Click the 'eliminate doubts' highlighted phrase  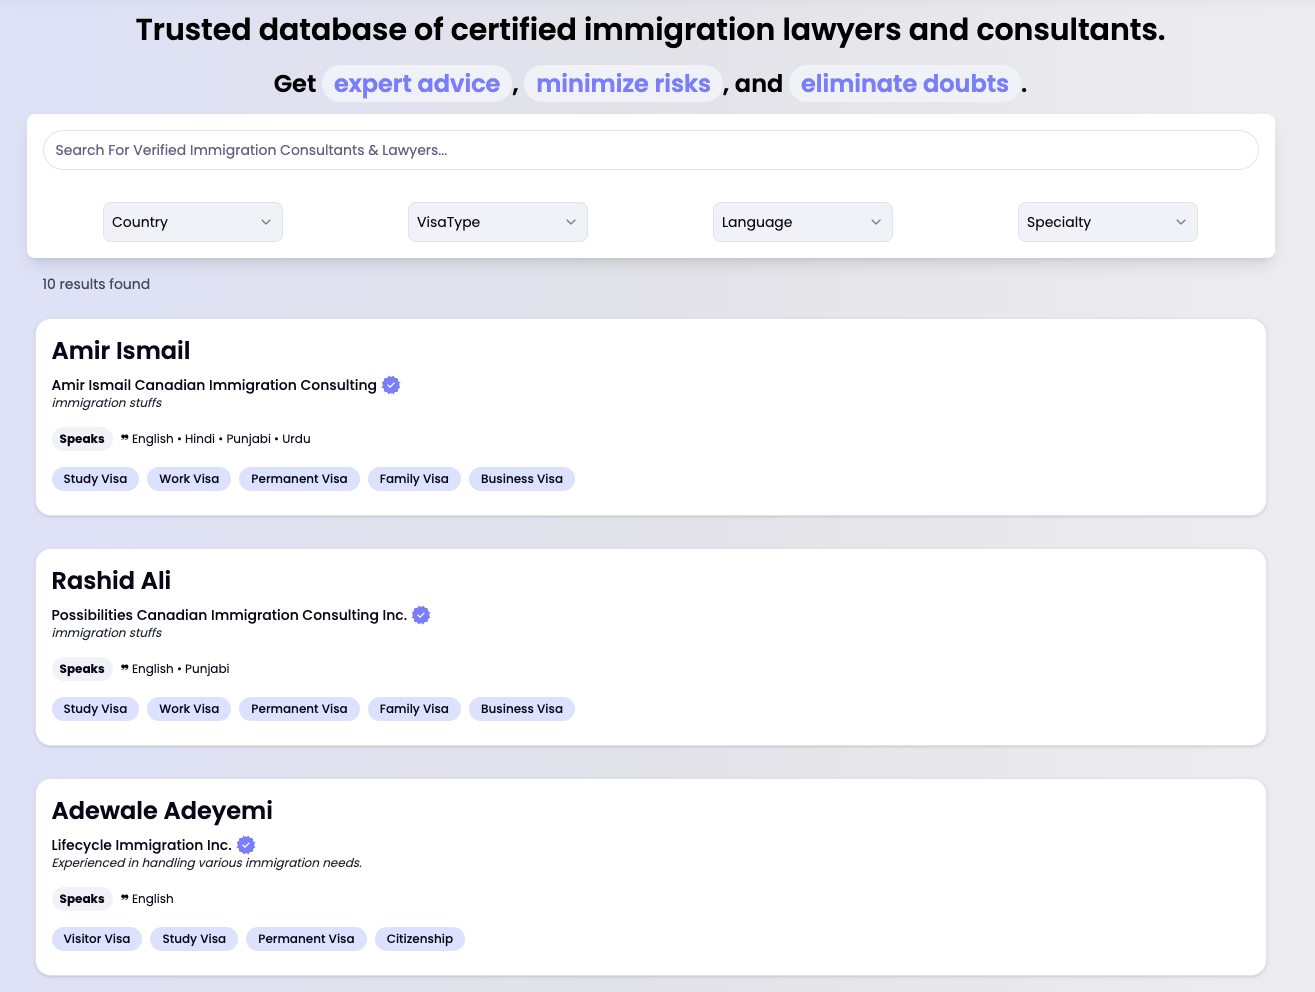904,84
